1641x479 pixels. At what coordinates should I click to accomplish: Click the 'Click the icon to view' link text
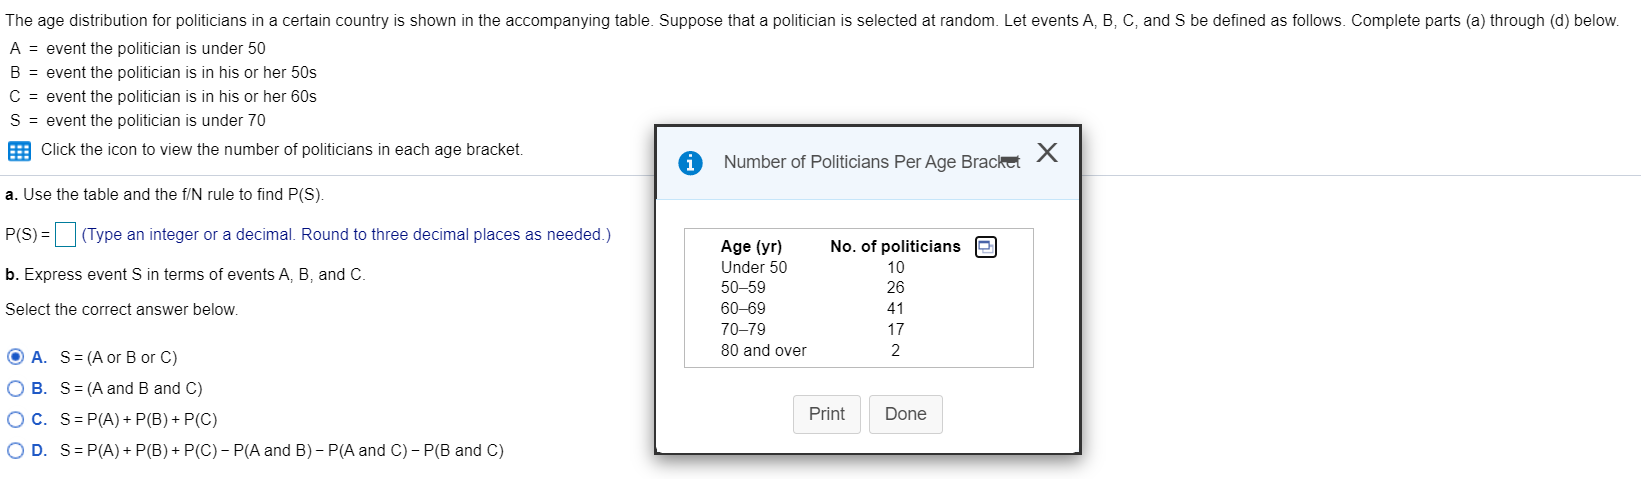pyautogui.click(x=281, y=150)
